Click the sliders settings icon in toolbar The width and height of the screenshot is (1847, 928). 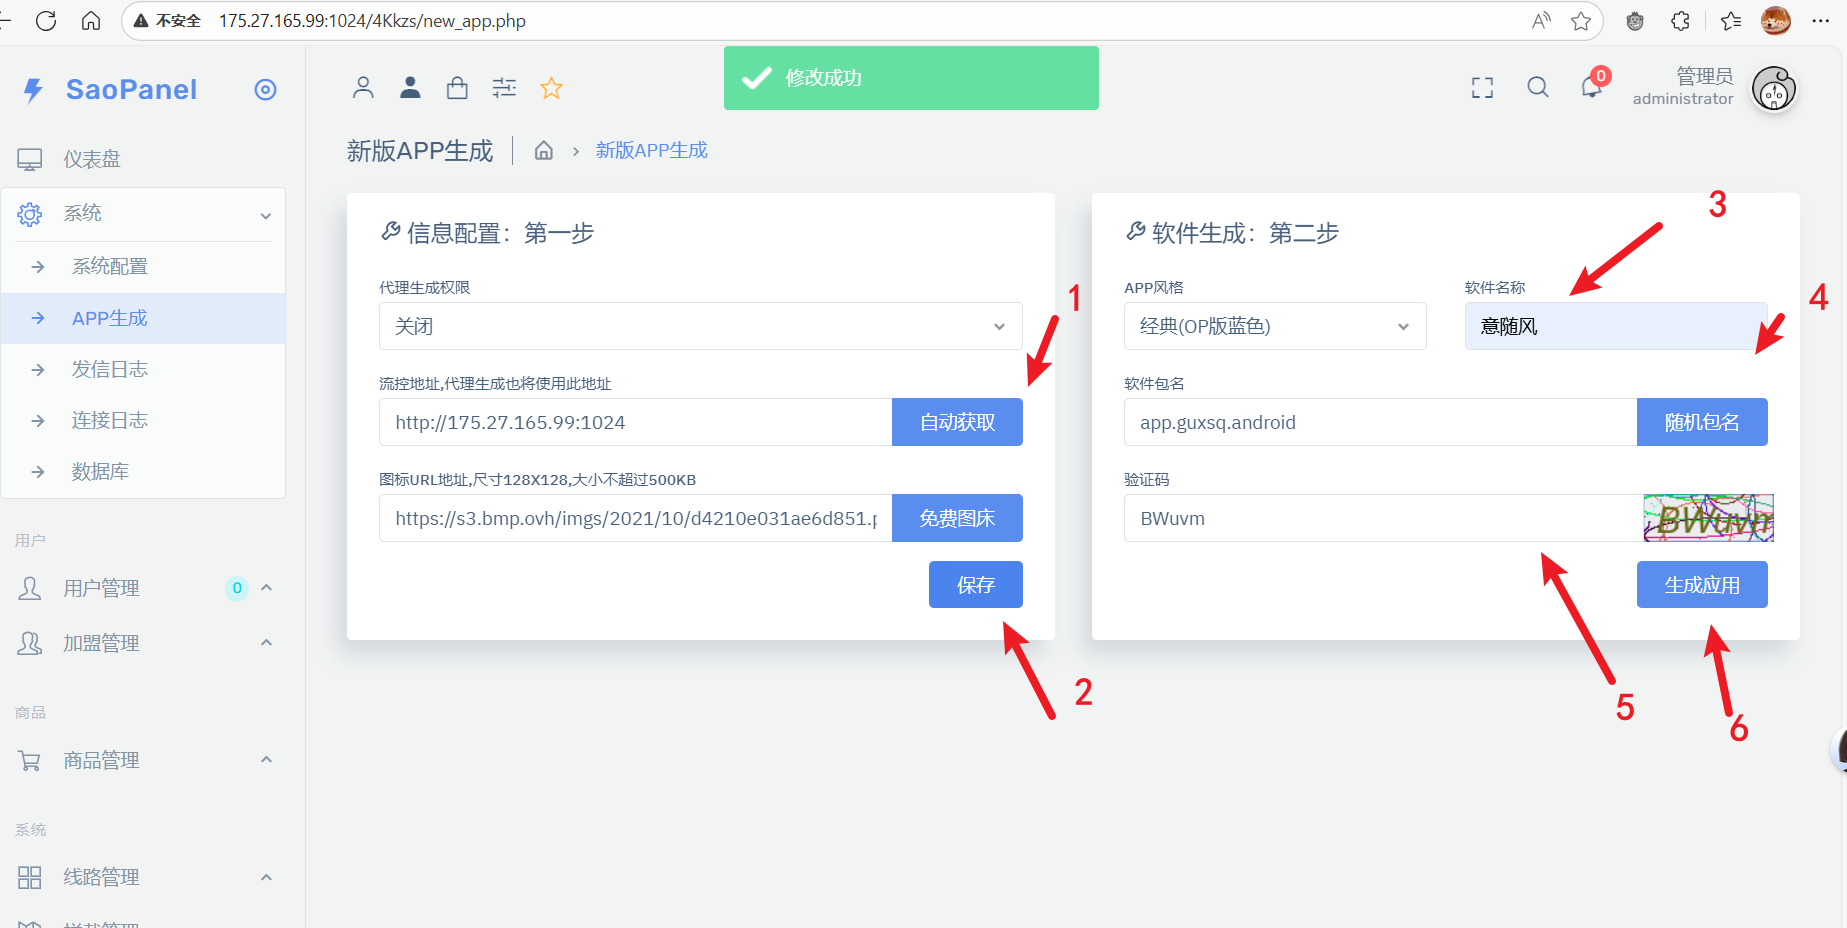pos(504,88)
